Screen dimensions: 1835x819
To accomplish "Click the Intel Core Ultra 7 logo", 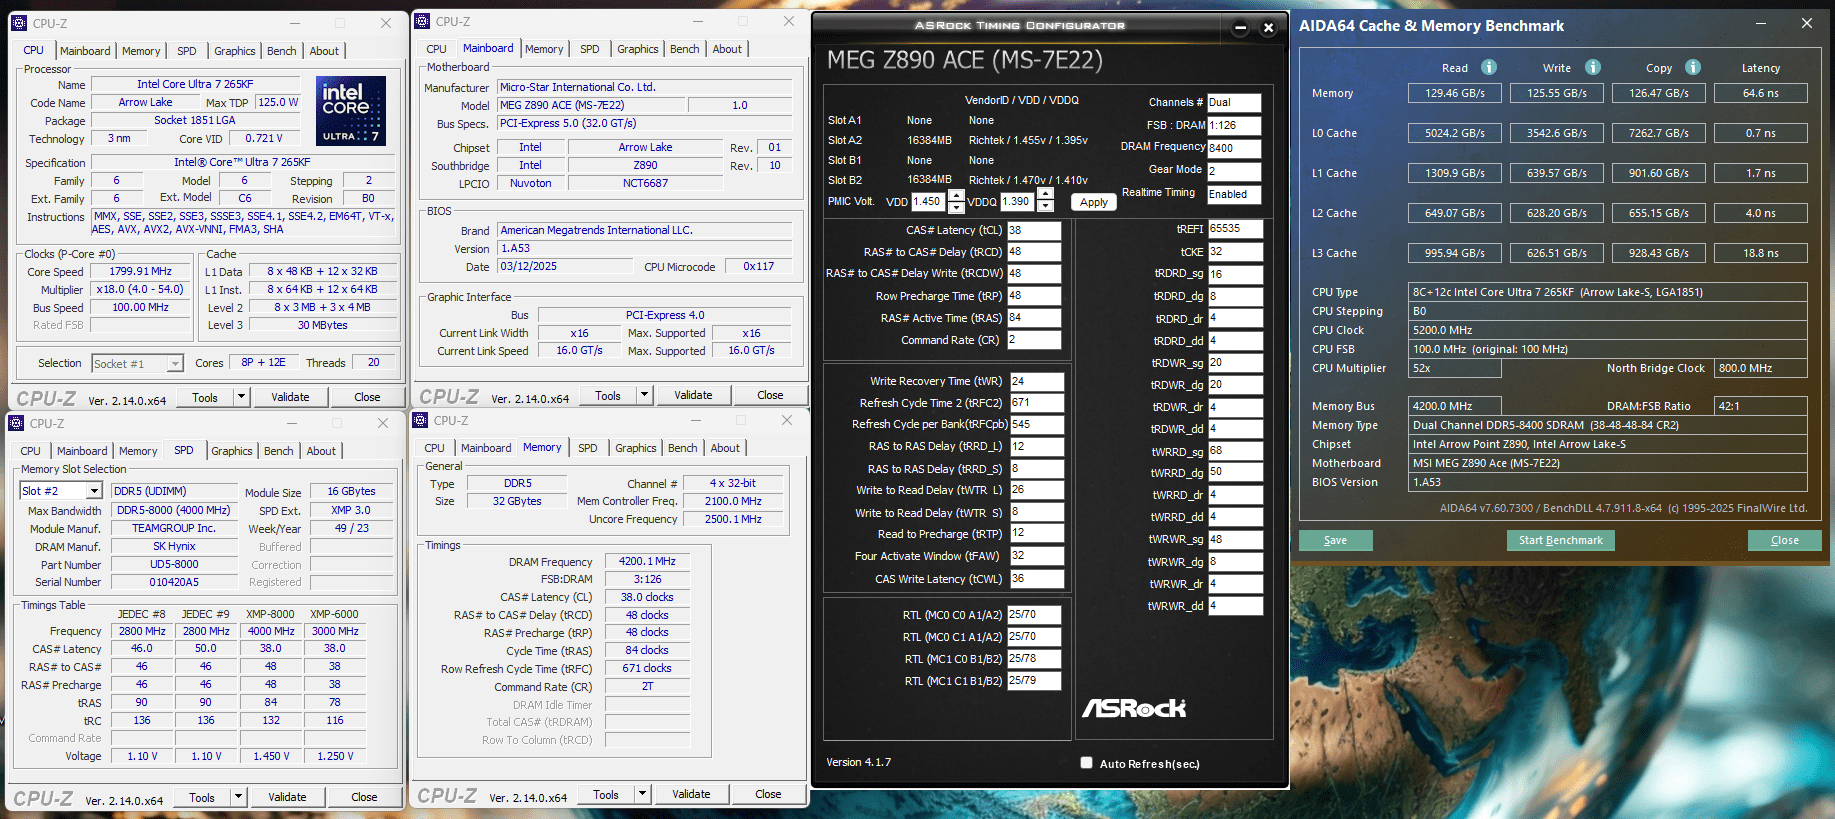I will click(350, 111).
